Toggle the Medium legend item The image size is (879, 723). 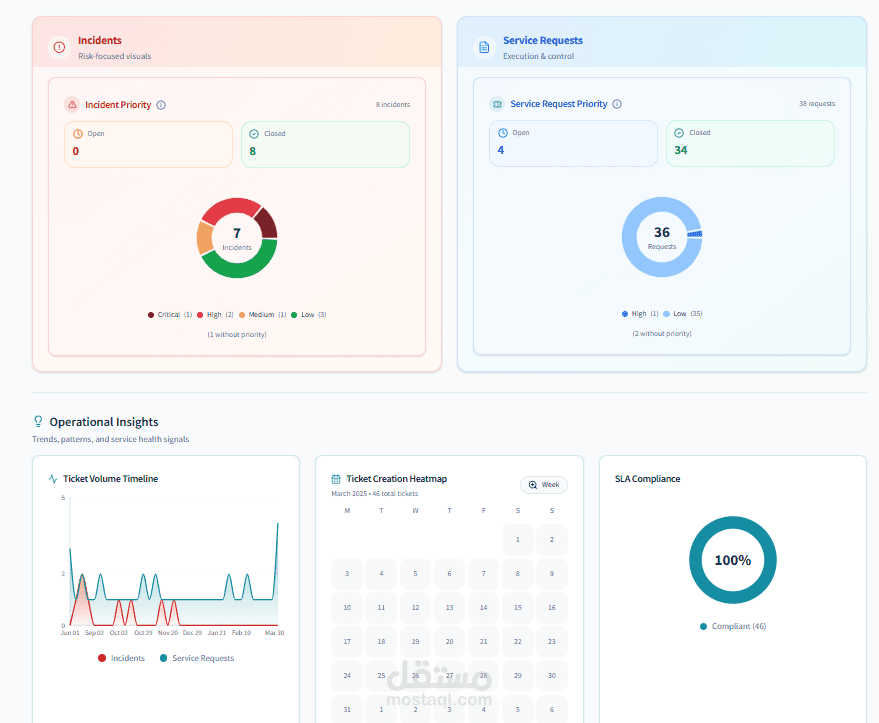tap(262, 315)
